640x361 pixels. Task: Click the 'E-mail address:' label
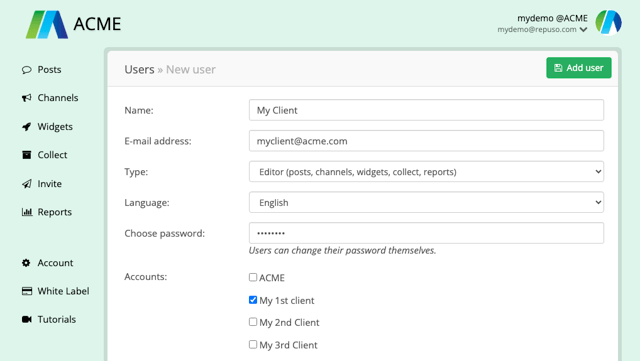[x=158, y=141]
